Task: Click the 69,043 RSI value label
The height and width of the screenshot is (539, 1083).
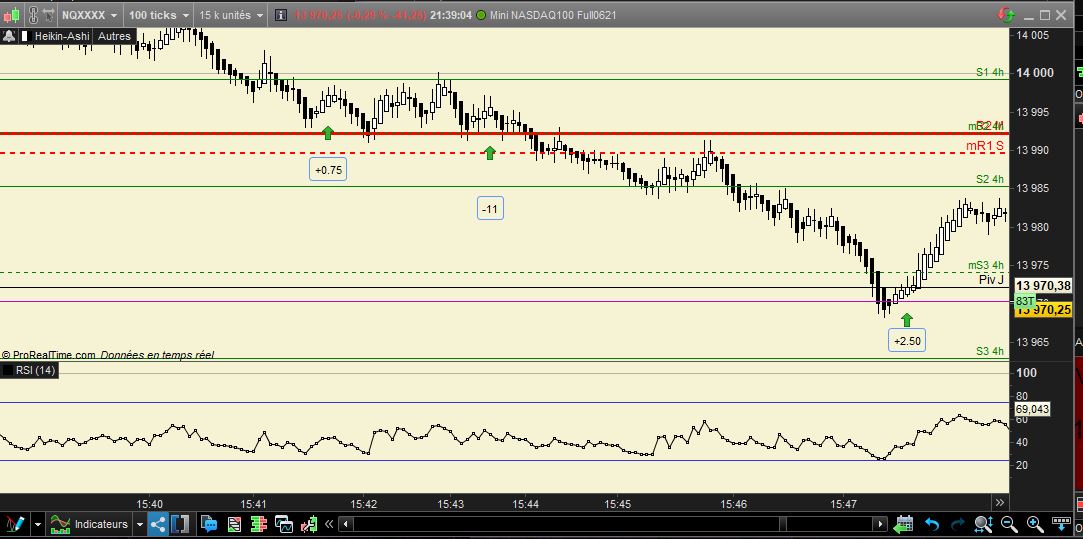Action: click(x=1032, y=409)
